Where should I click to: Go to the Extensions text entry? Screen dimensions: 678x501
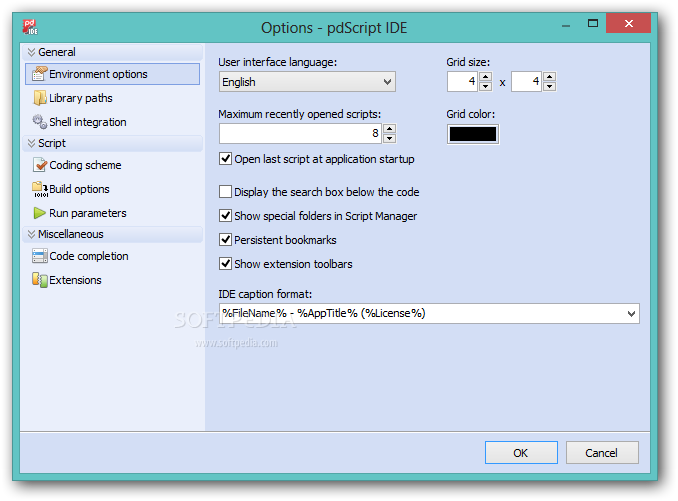(x=75, y=280)
